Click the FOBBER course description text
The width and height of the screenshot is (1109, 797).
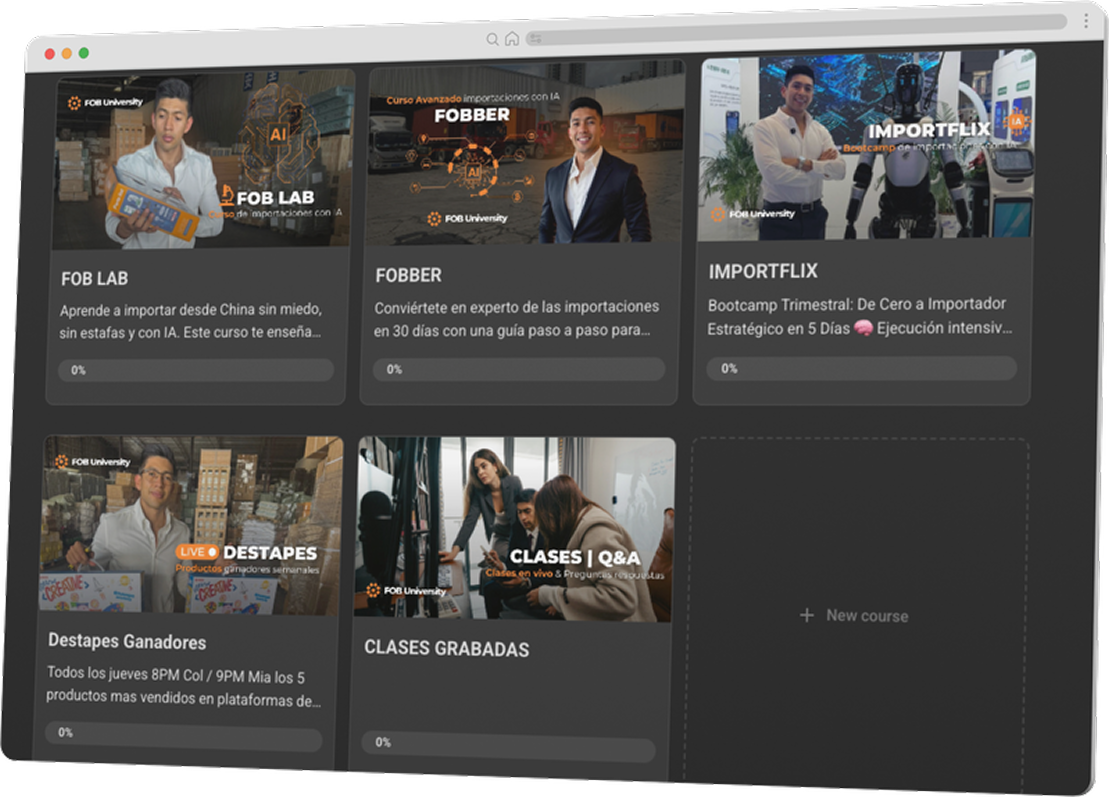pyautogui.click(x=517, y=318)
